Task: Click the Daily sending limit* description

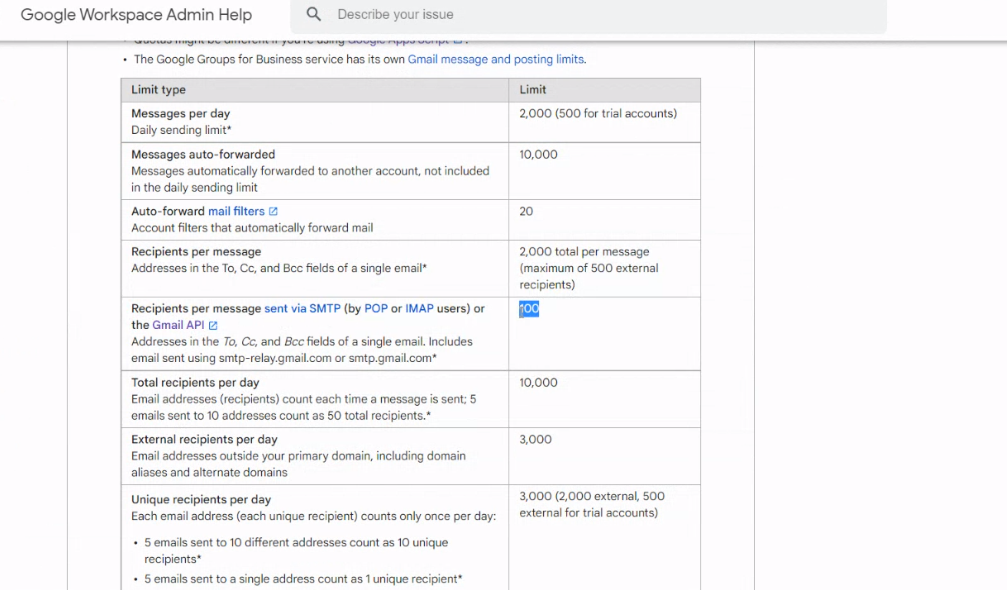Action: 181,130
